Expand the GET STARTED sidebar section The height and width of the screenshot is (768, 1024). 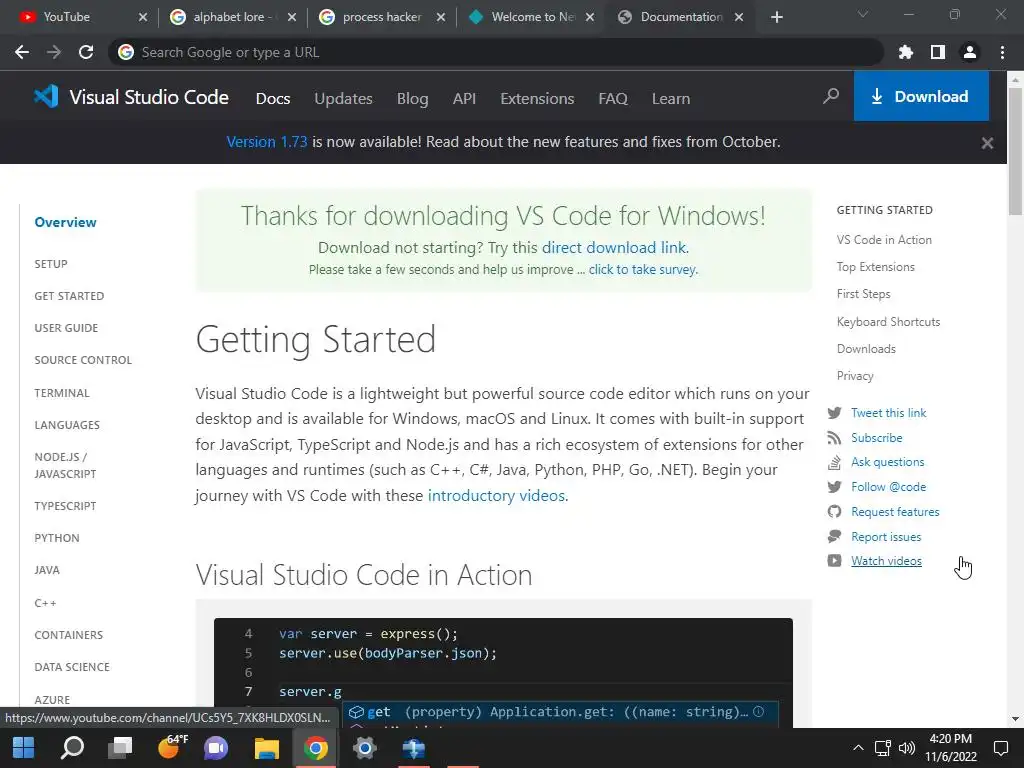pyautogui.click(x=69, y=296)
